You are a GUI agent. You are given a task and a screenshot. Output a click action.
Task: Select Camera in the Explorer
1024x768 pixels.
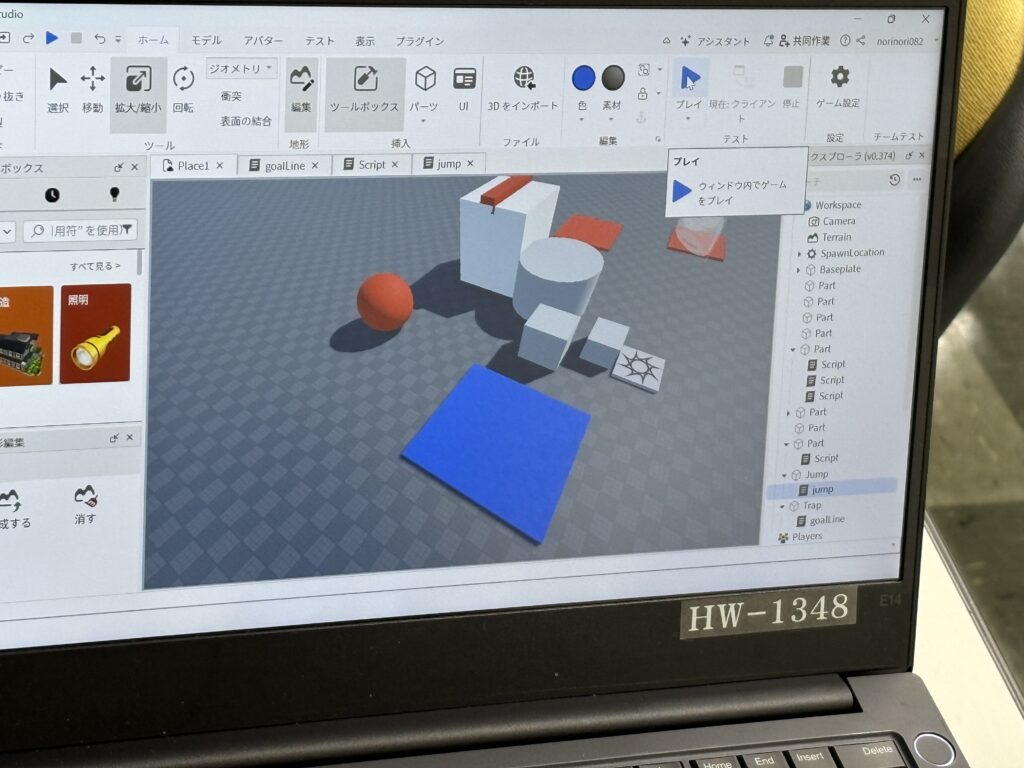839,221
